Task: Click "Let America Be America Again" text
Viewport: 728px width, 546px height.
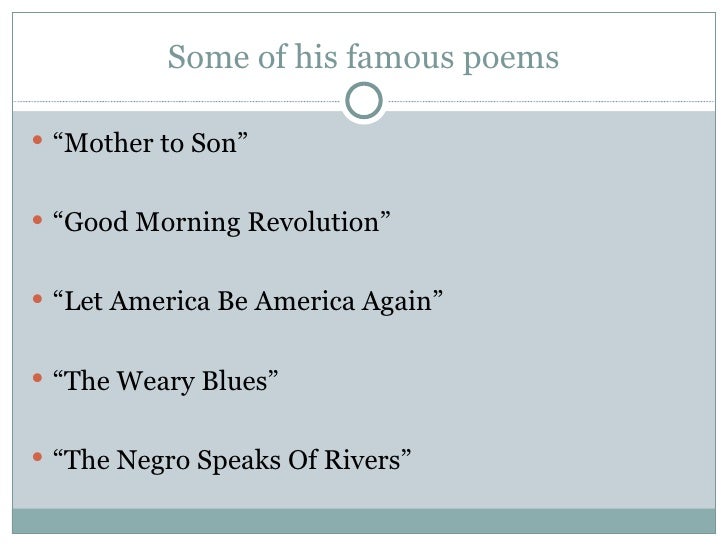Action: pyautogui.click(x=247, y=301)
